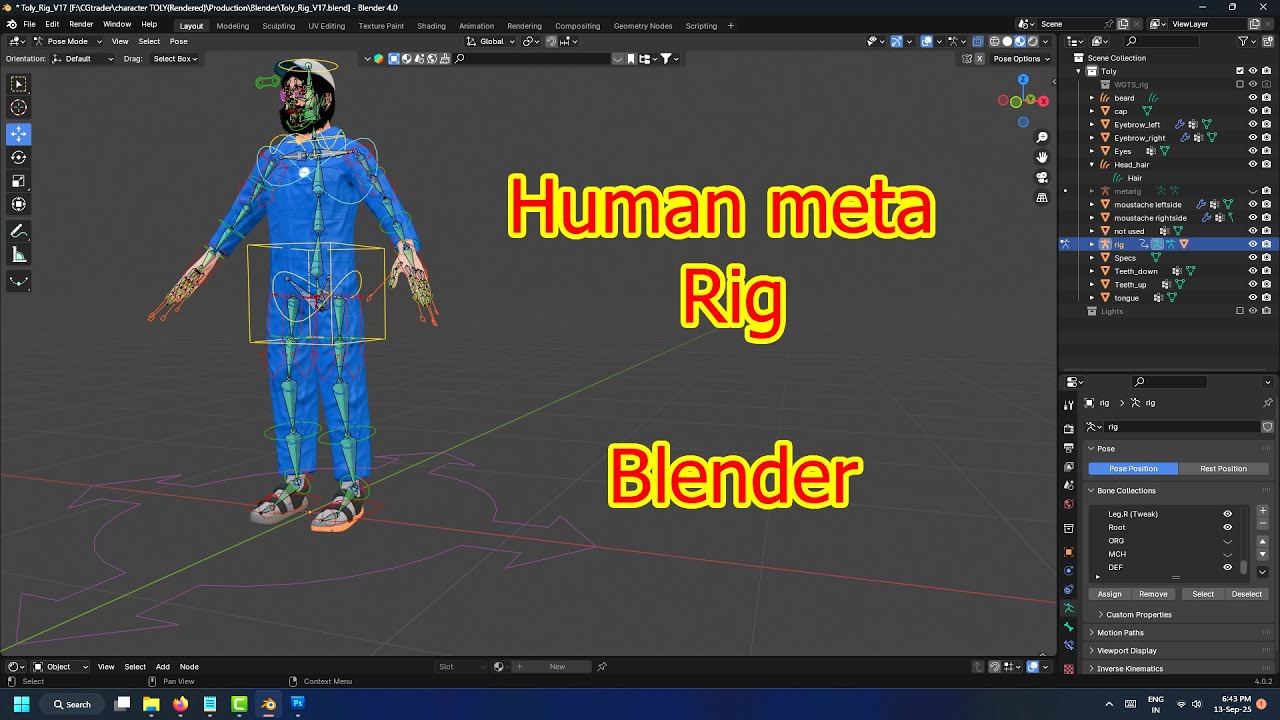Activate the Breakdowner pose tool
Image resolution: width=1280 pixels, height=720 pixels.
coord(19,282)
